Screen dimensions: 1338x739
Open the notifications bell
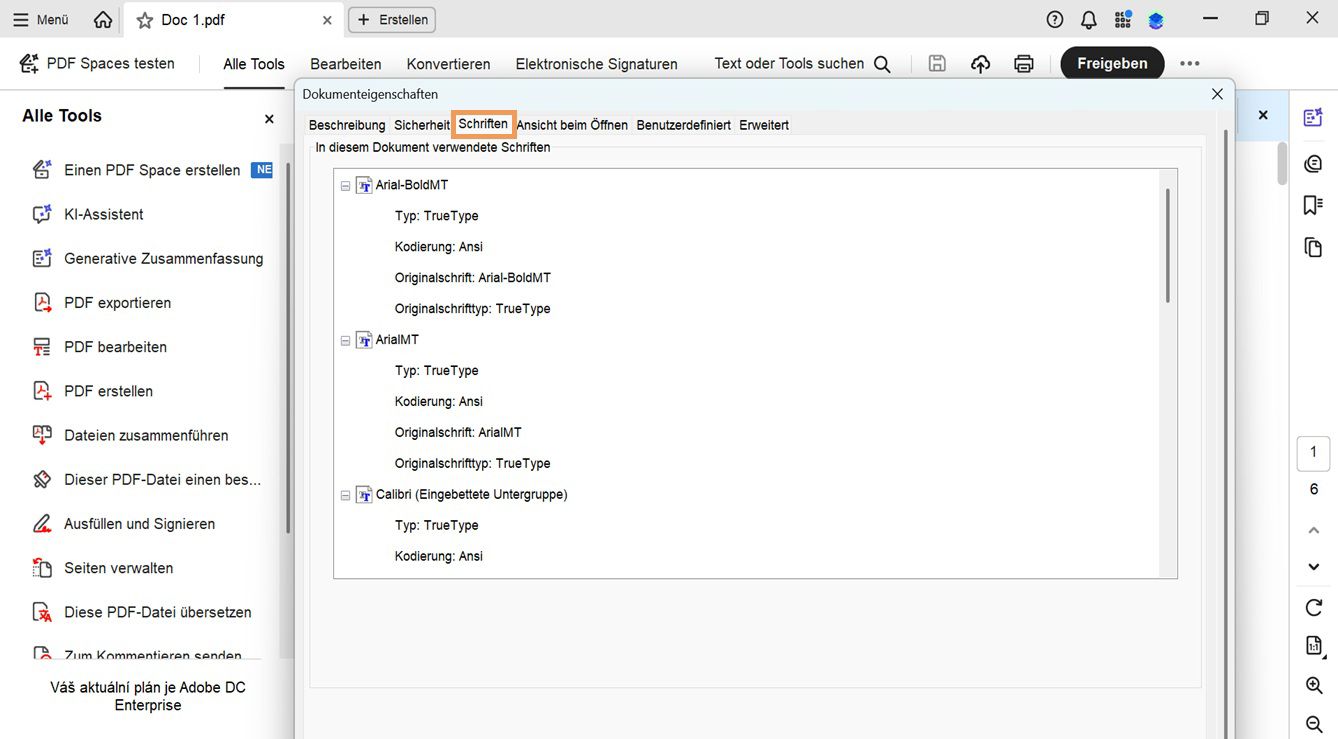click(1089, 20)
